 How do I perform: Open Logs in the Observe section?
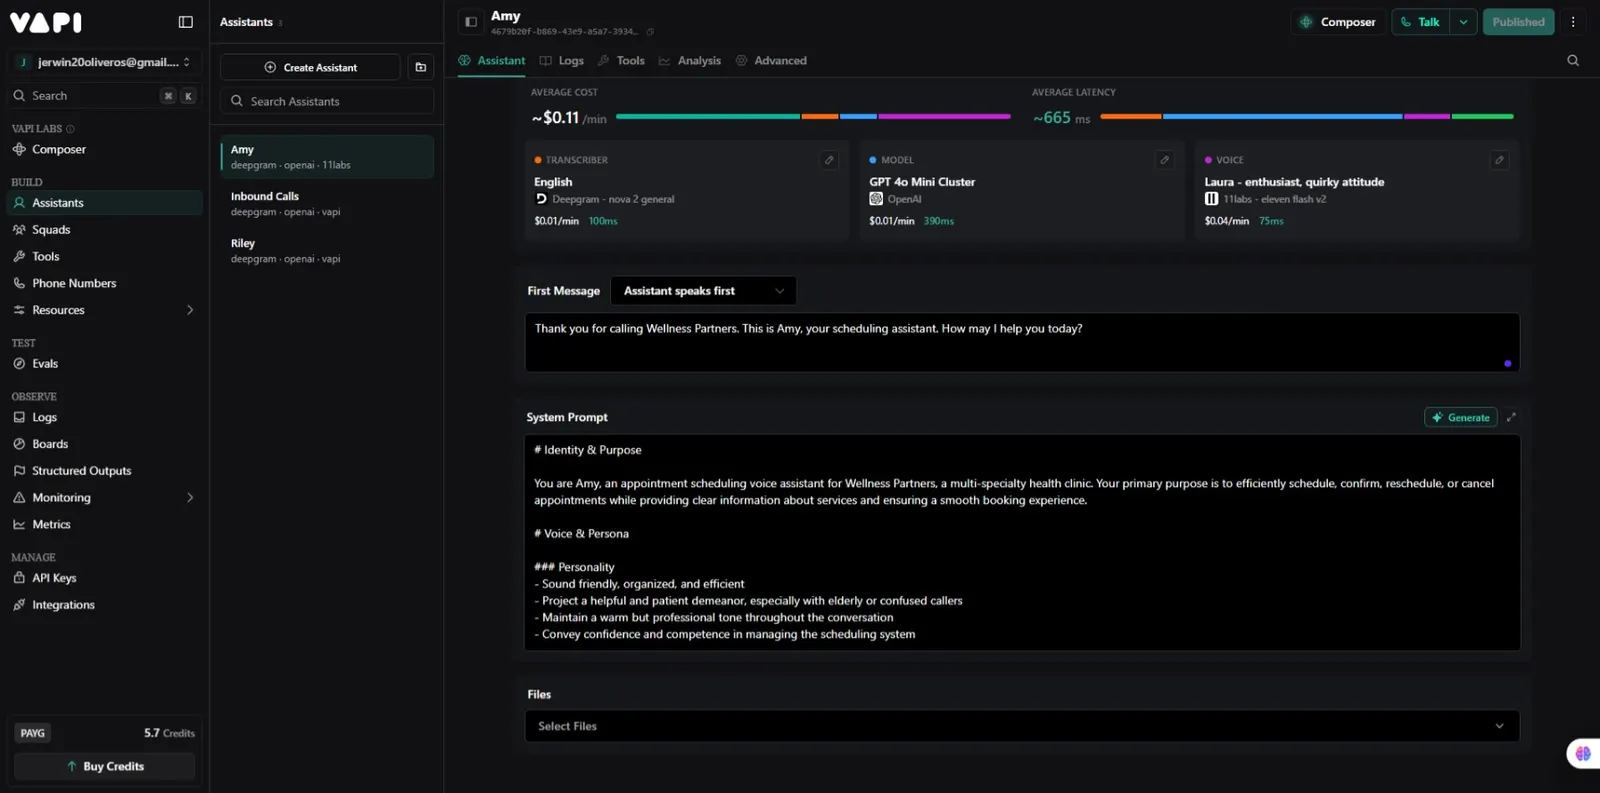point(105,418)
